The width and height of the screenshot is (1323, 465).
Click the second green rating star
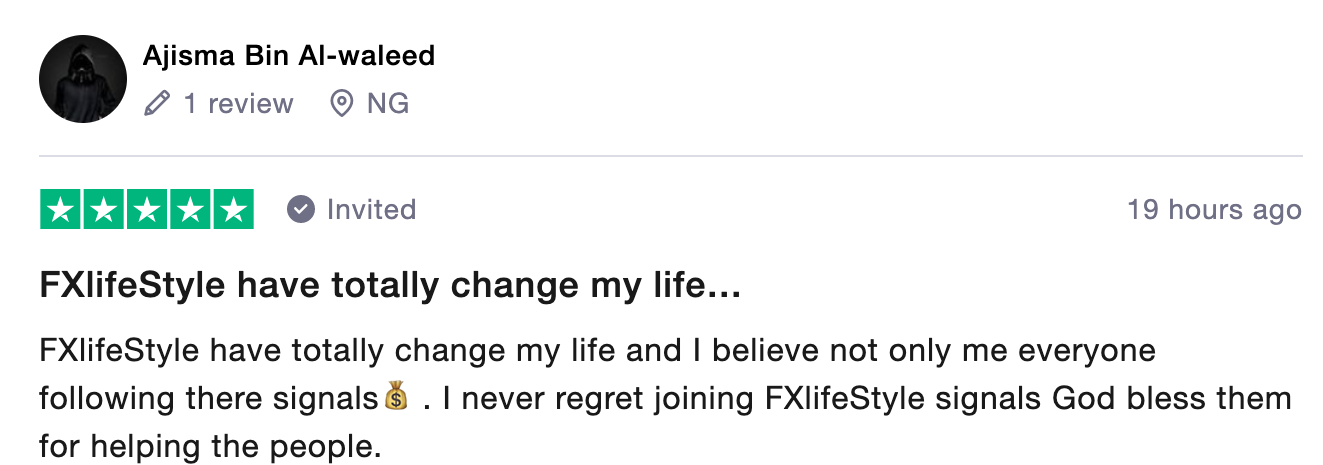104,209
